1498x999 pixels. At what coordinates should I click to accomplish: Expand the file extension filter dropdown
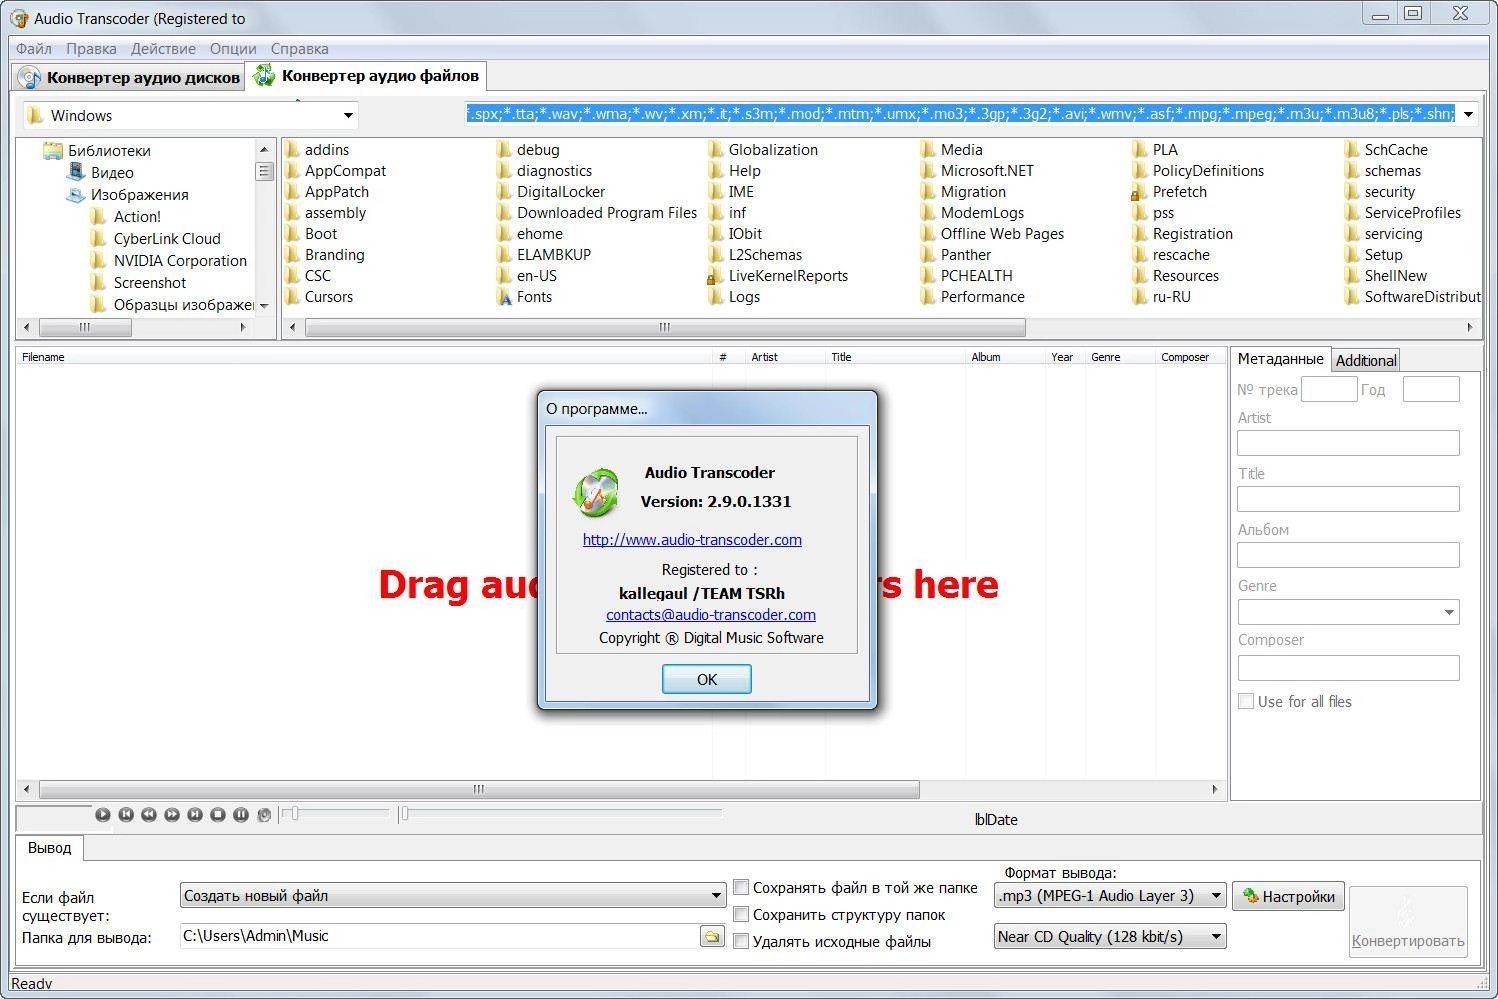(x=1468, y=114)
